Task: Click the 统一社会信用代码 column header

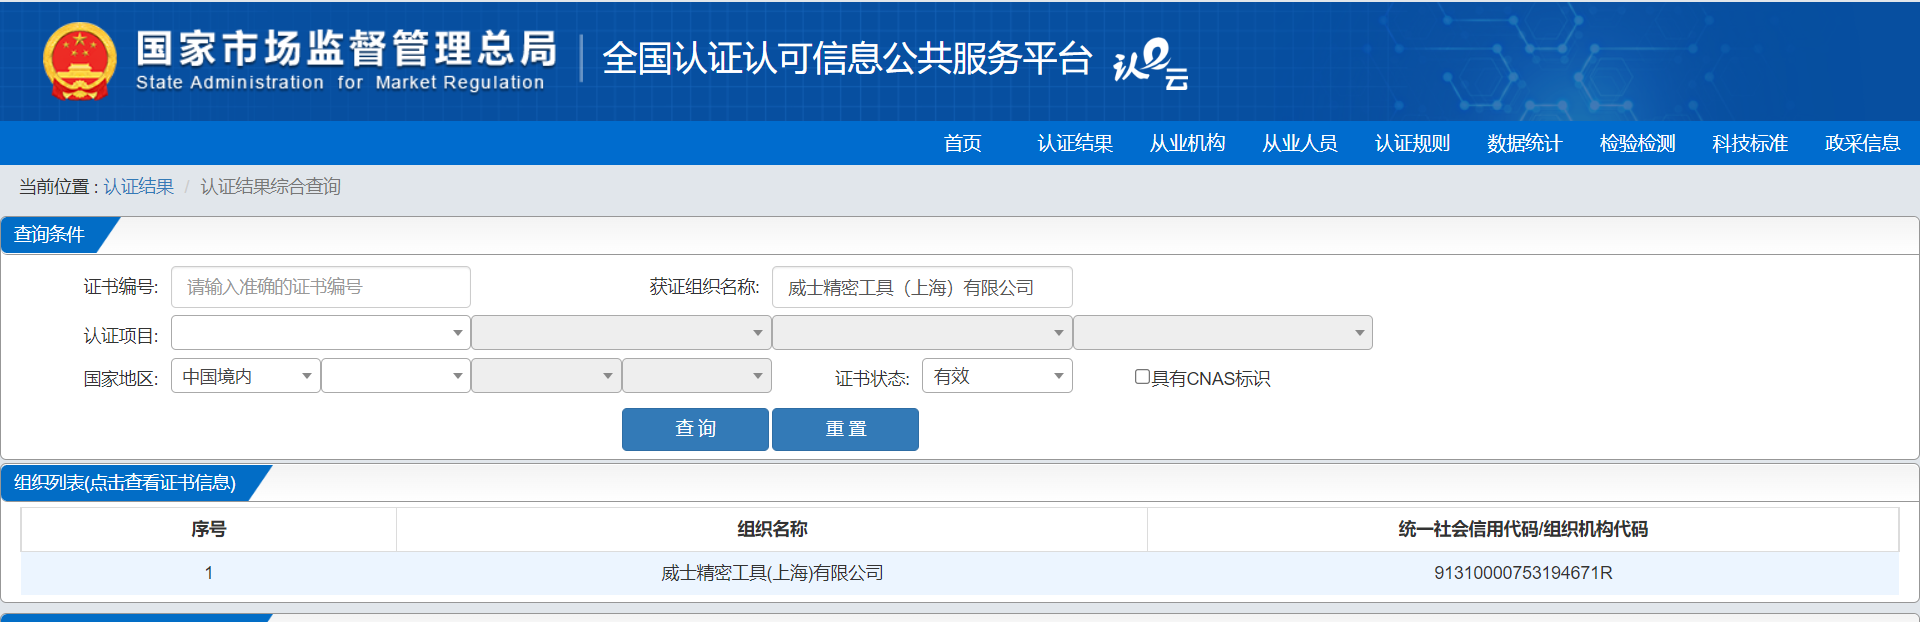Action: pyautogui.click(x=1523, y=529)
